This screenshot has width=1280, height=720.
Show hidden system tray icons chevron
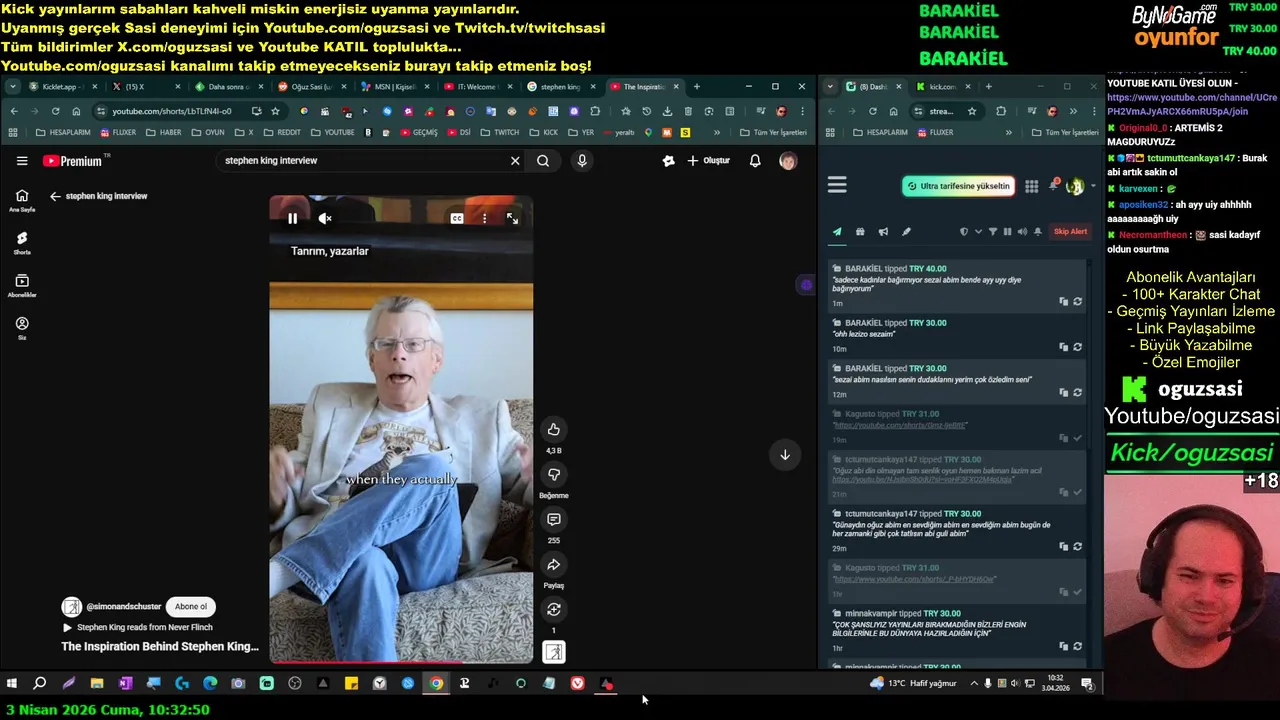coord(974,684)
